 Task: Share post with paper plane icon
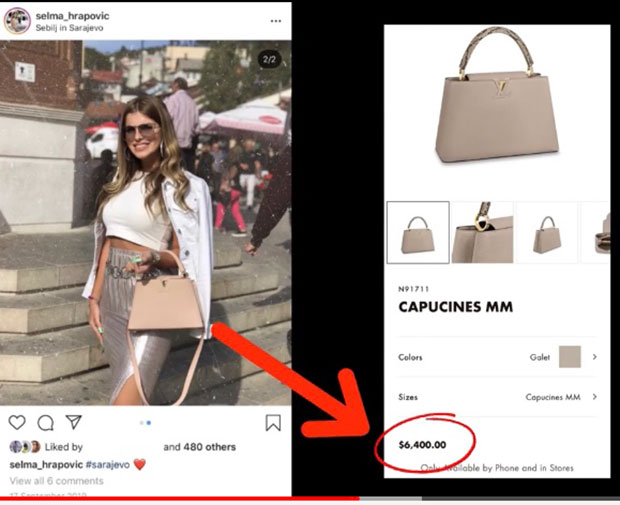pos(74,422)
